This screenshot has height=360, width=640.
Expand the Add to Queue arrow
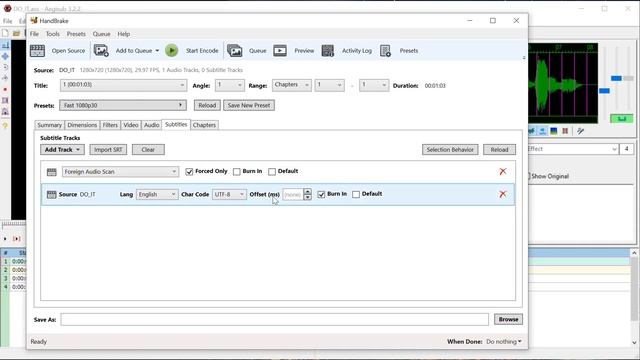[x=157, y=51]
